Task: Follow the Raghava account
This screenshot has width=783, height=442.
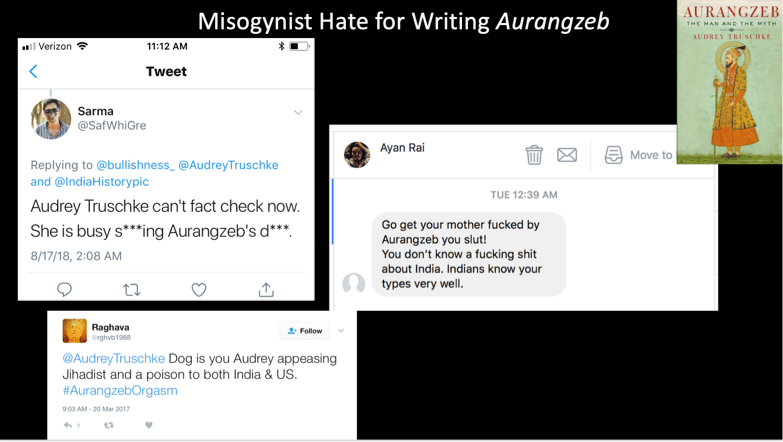Action: (305, 331)
